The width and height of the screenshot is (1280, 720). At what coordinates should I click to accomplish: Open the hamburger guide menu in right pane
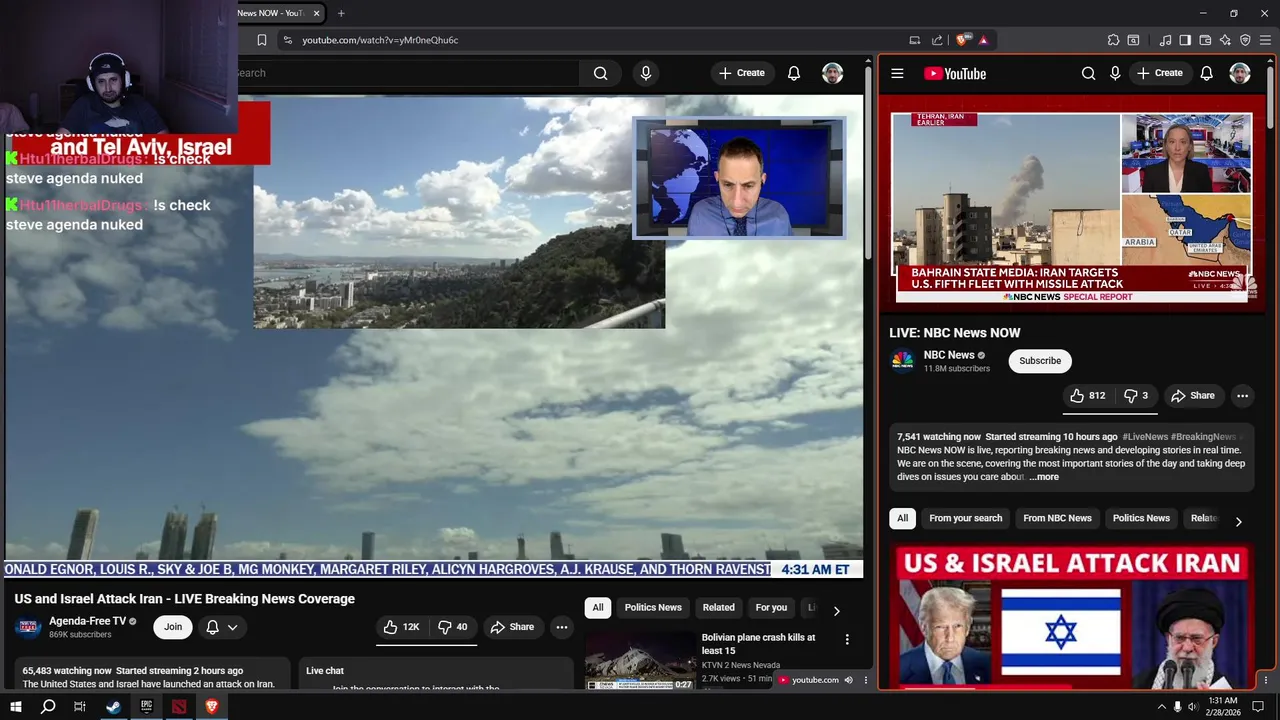(x=897, y=73)
